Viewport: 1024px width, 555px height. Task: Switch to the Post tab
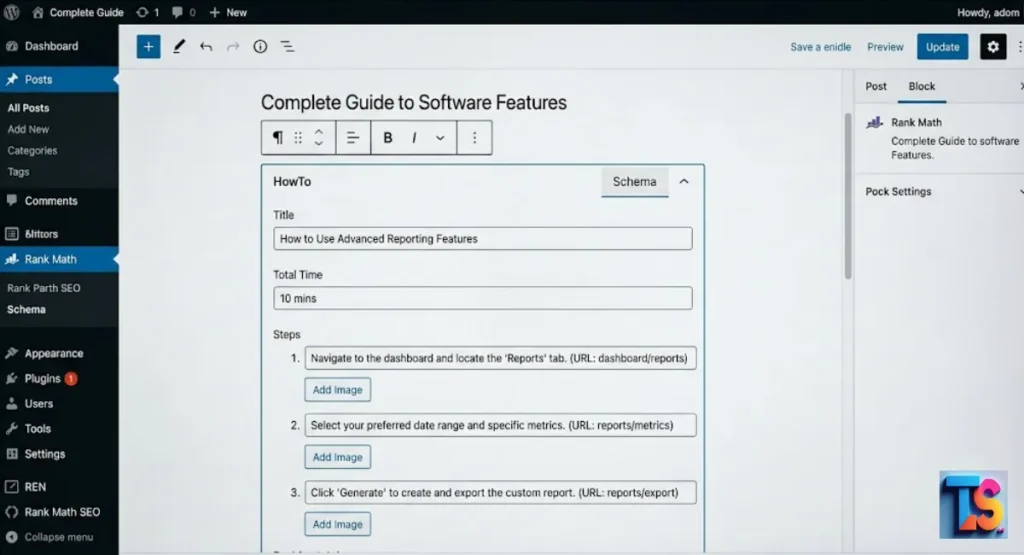point(876,86)
